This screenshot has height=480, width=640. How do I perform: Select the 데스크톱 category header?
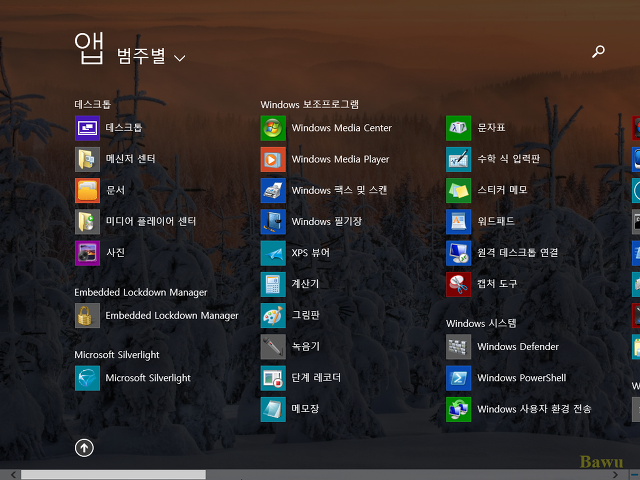tap(93, 104)
